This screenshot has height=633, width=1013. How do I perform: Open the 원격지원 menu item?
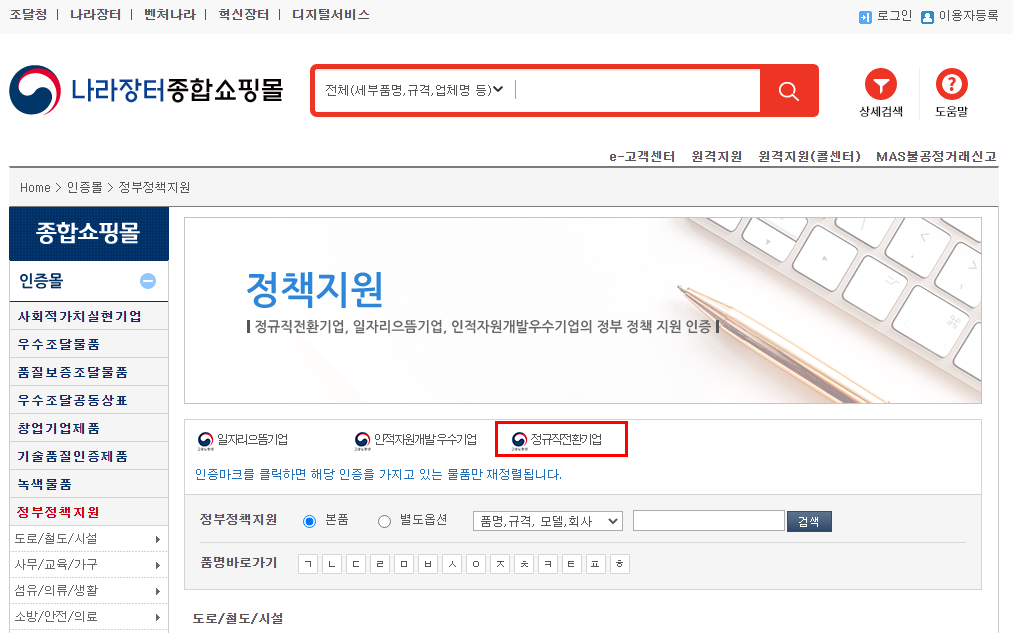tap(716, 156)
